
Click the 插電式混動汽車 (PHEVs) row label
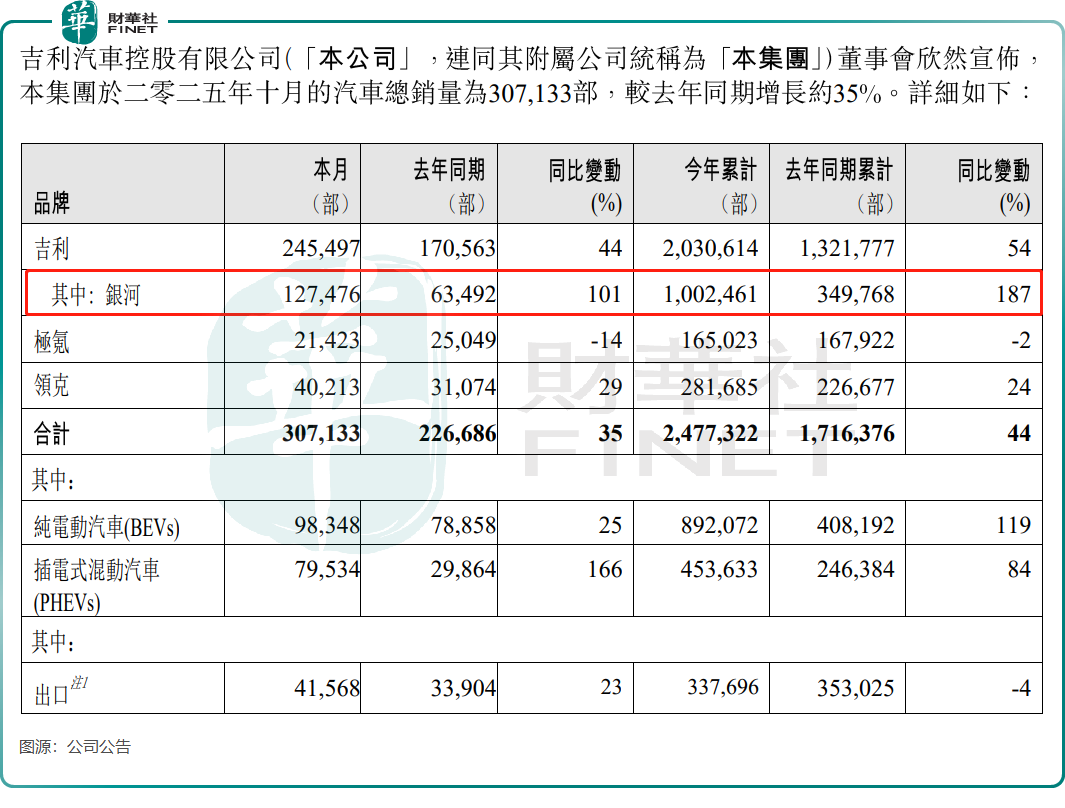tap(97, 585)
